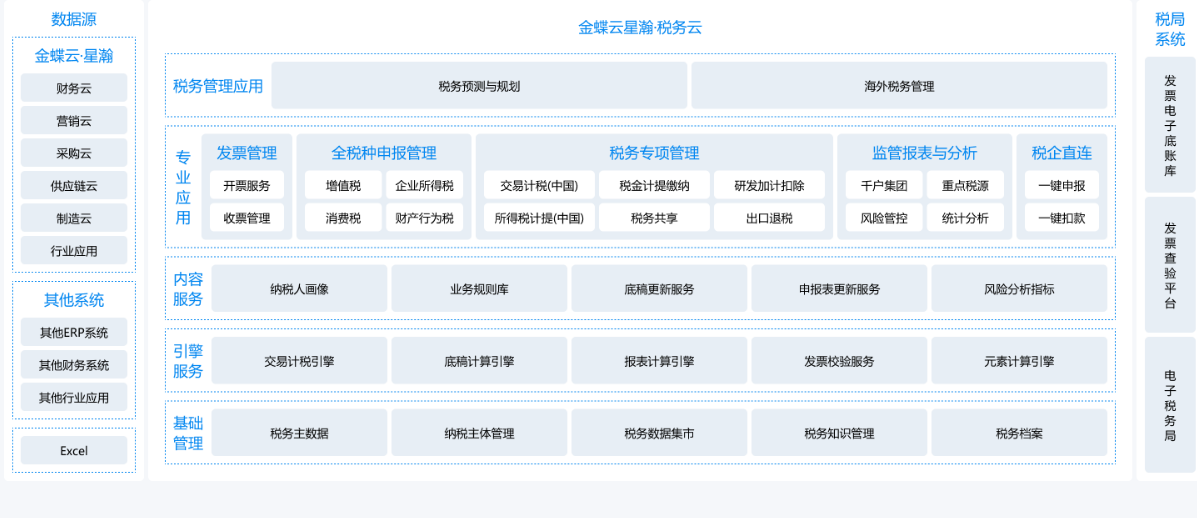
Task: Select the 其他财务系统 box
Action: pos(74,365)
